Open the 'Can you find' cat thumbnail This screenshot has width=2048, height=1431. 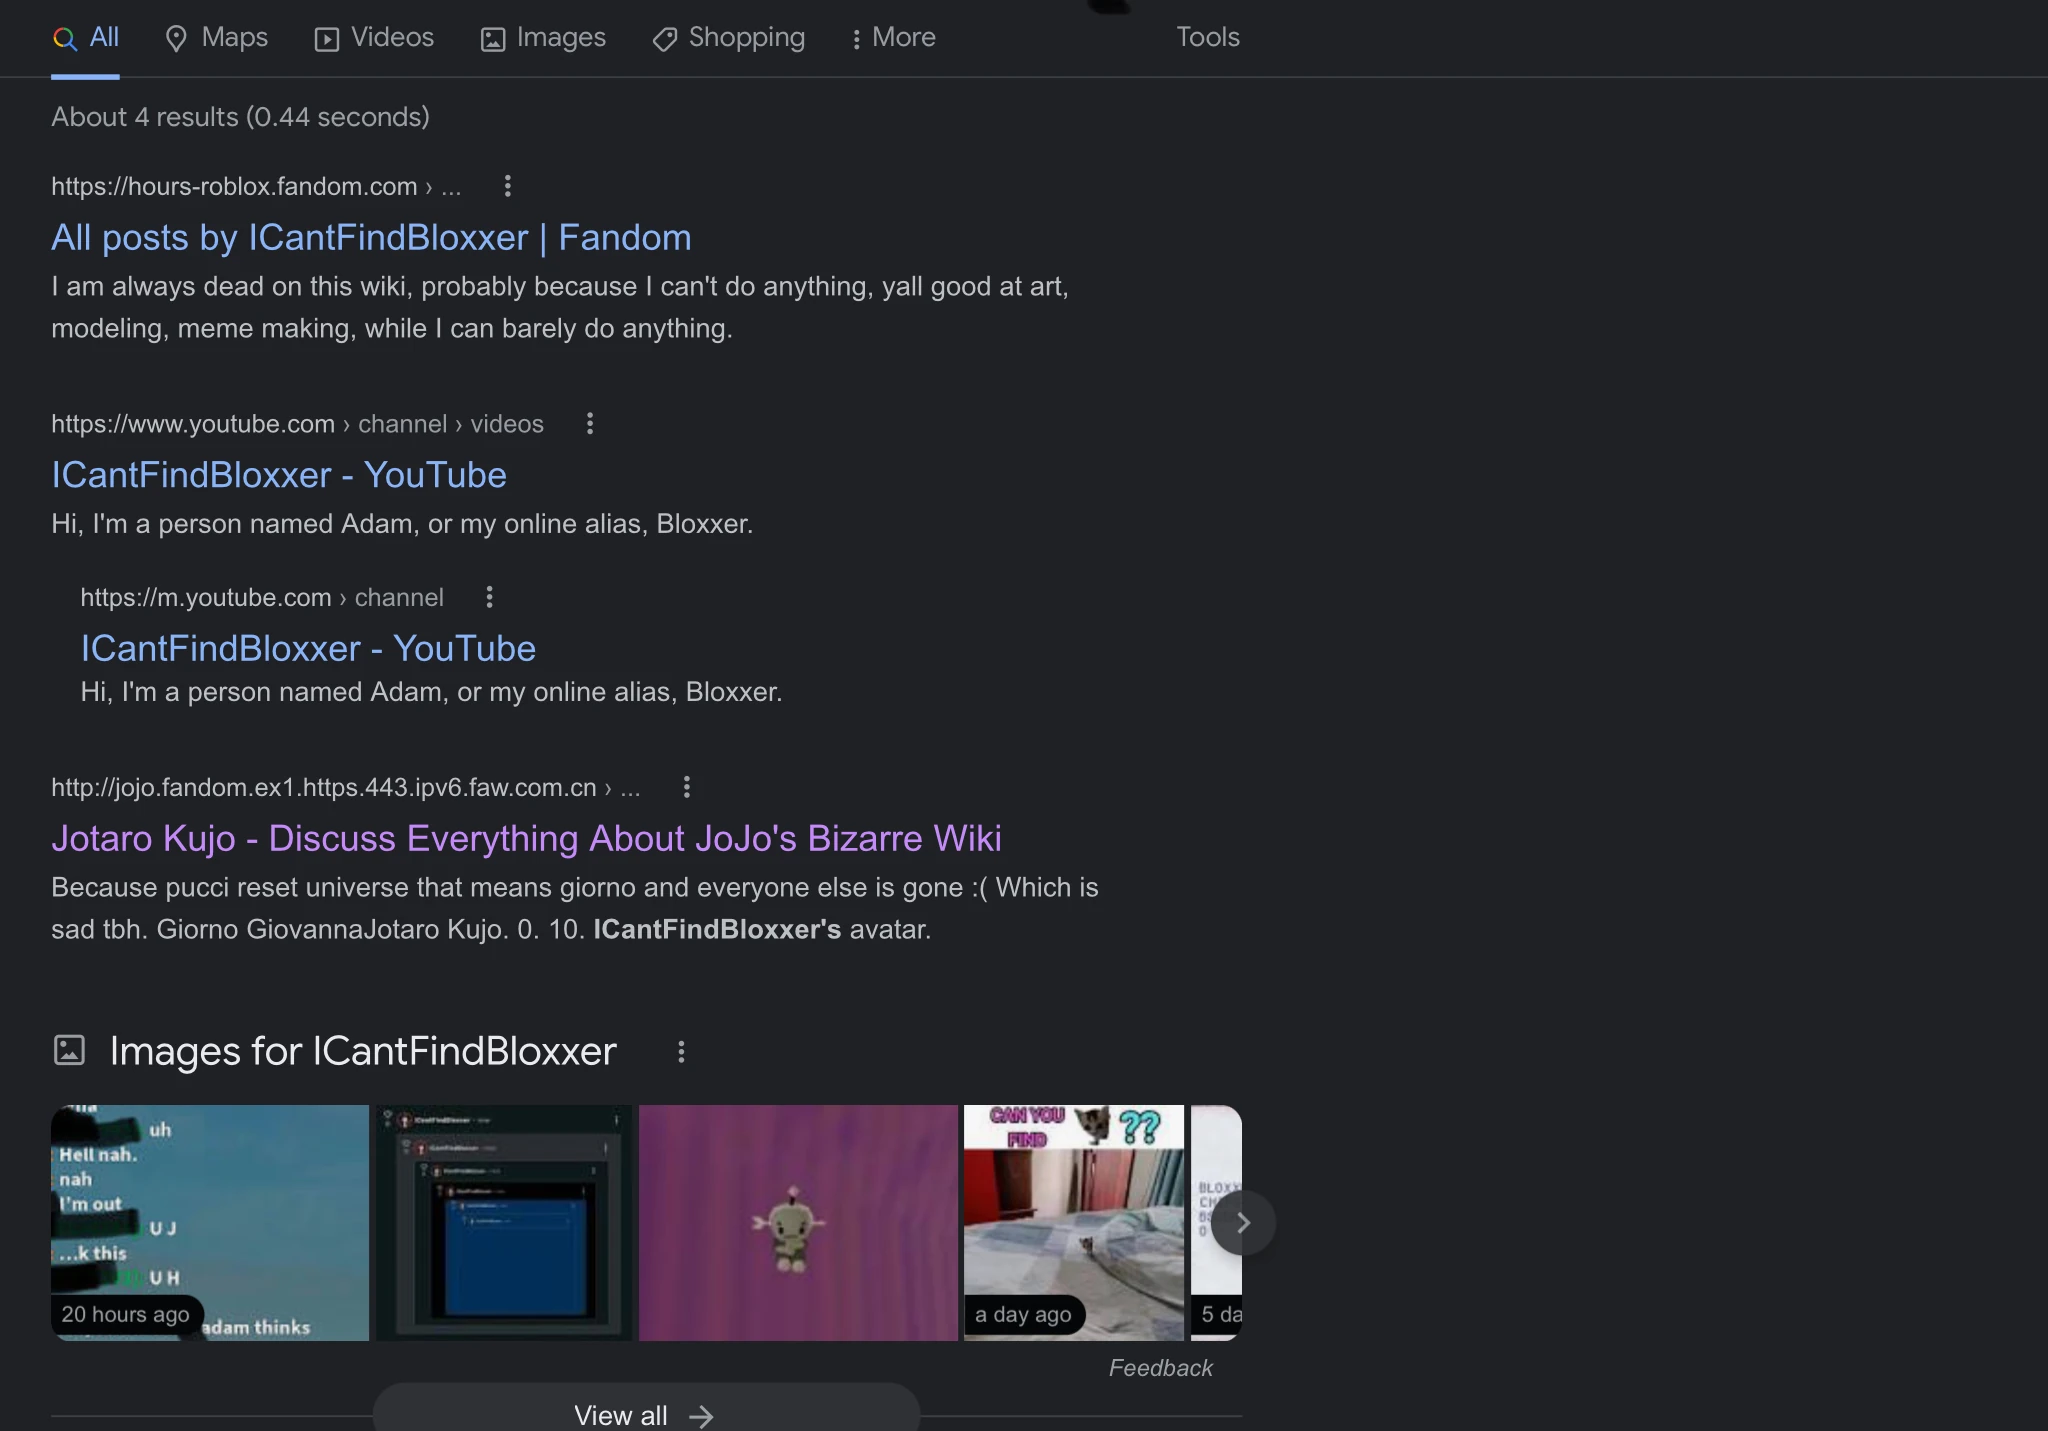pos(1073,1222)
